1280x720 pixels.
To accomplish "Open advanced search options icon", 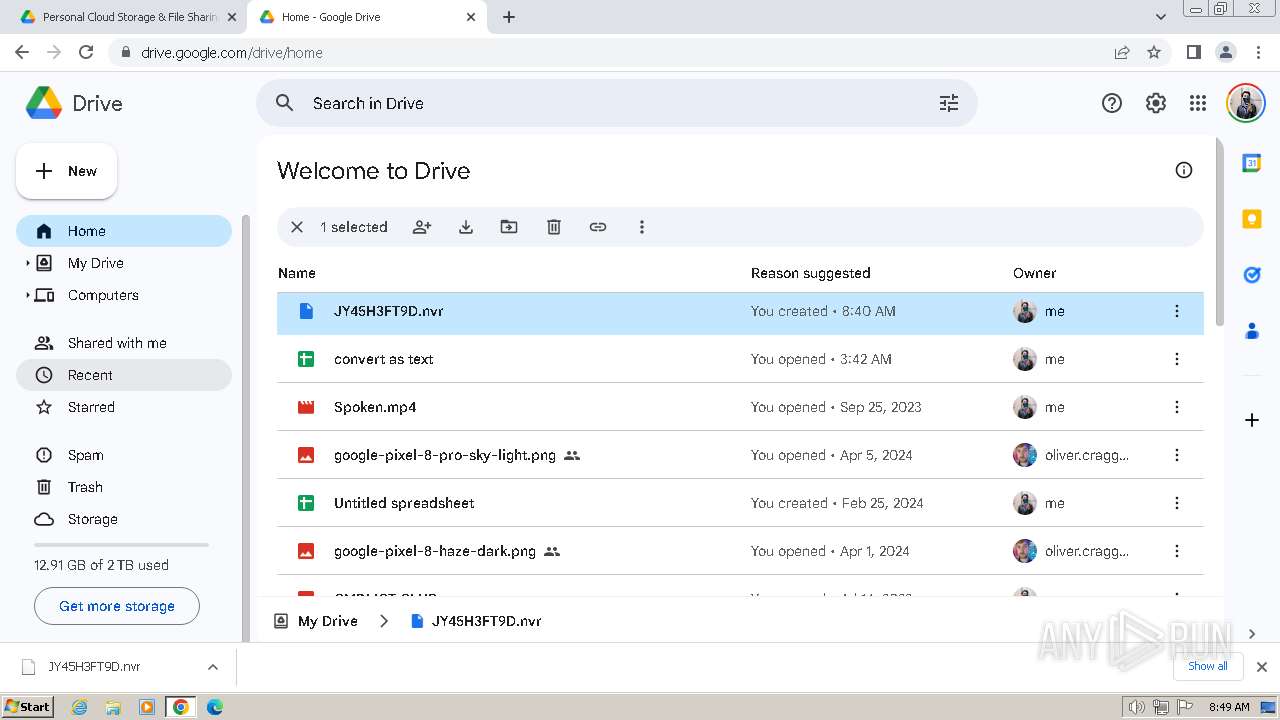I will click(949, 103).
